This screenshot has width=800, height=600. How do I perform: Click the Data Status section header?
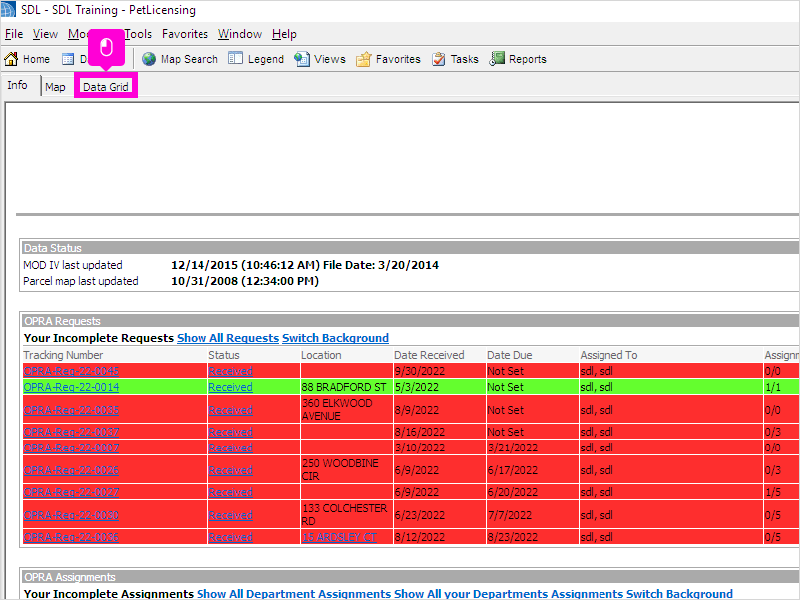[410, 248]
